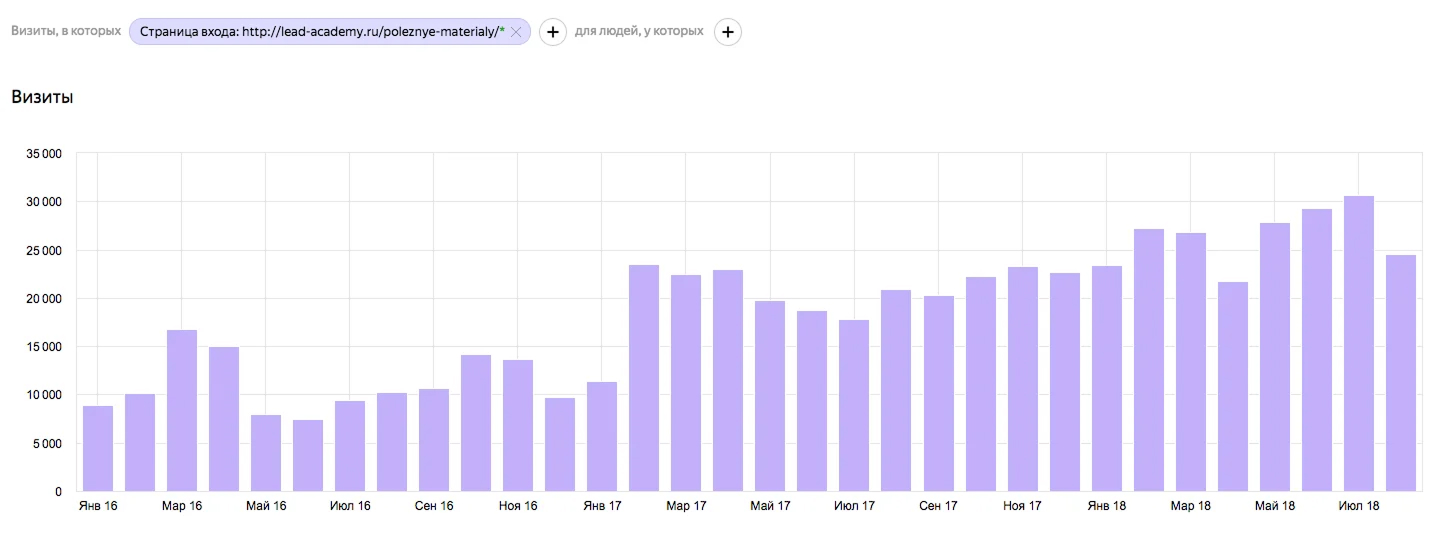This screenshot has height=534, width=1444.
Task: Select the tall bar above Мар 16
Action: [x=182, y=410]
